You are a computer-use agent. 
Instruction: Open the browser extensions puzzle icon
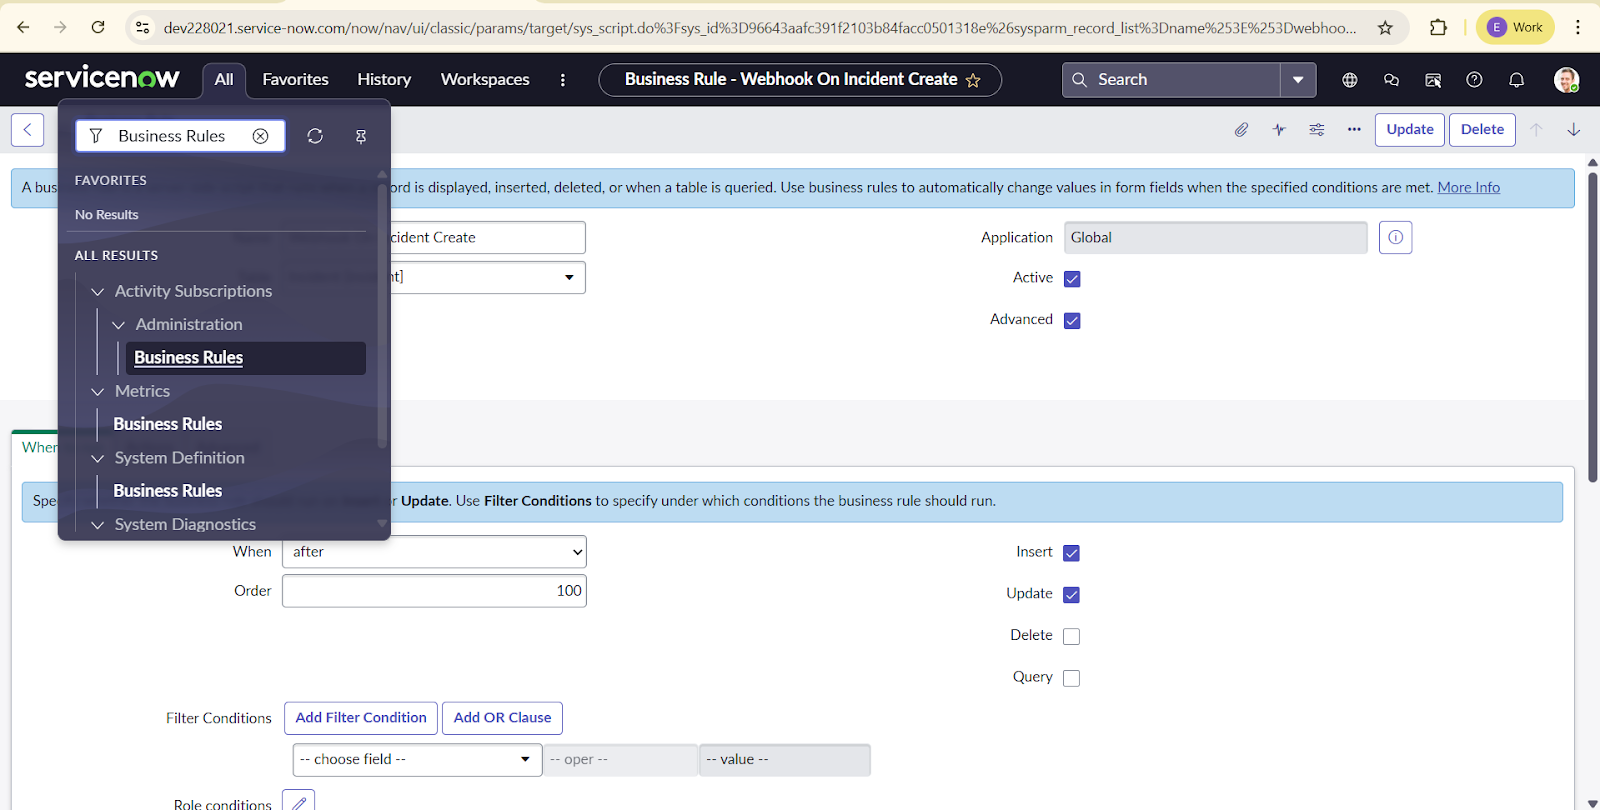coord(1438,27)
